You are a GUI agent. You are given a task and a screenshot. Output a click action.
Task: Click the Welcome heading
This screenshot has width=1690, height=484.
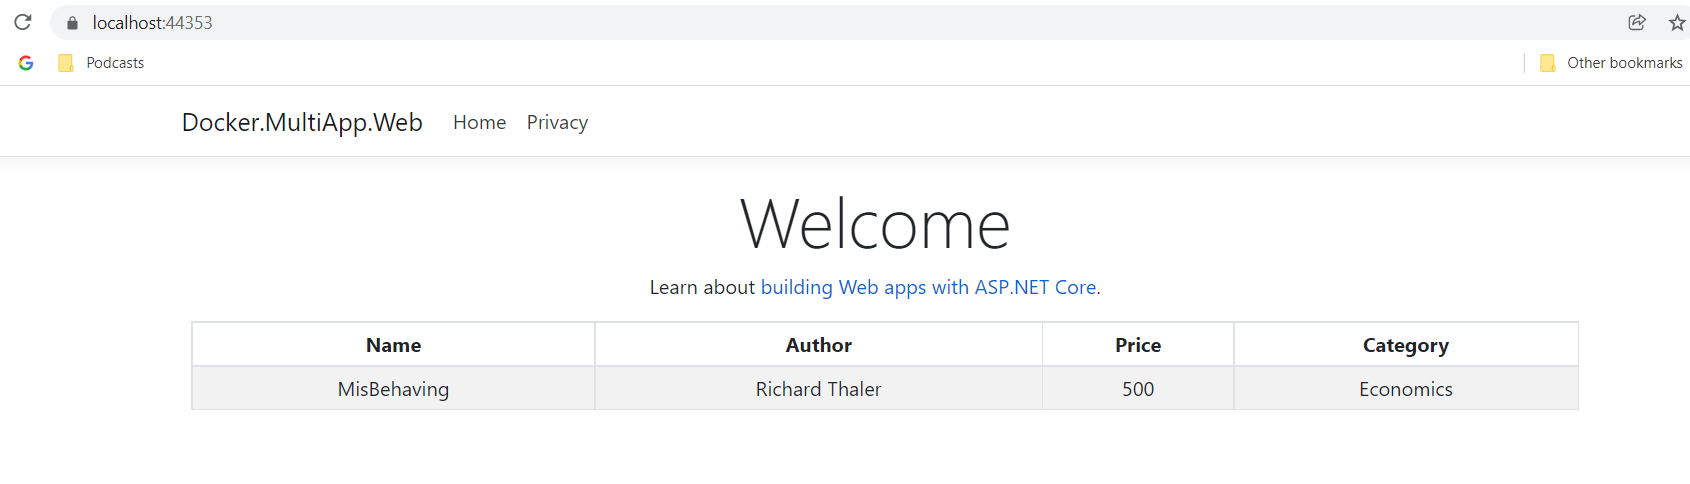point(875,224)
